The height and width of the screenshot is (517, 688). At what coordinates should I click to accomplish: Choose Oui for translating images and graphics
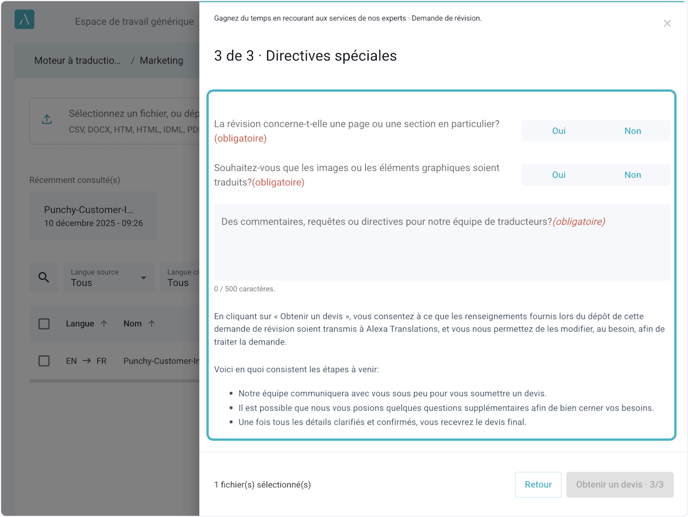(558, 175)
